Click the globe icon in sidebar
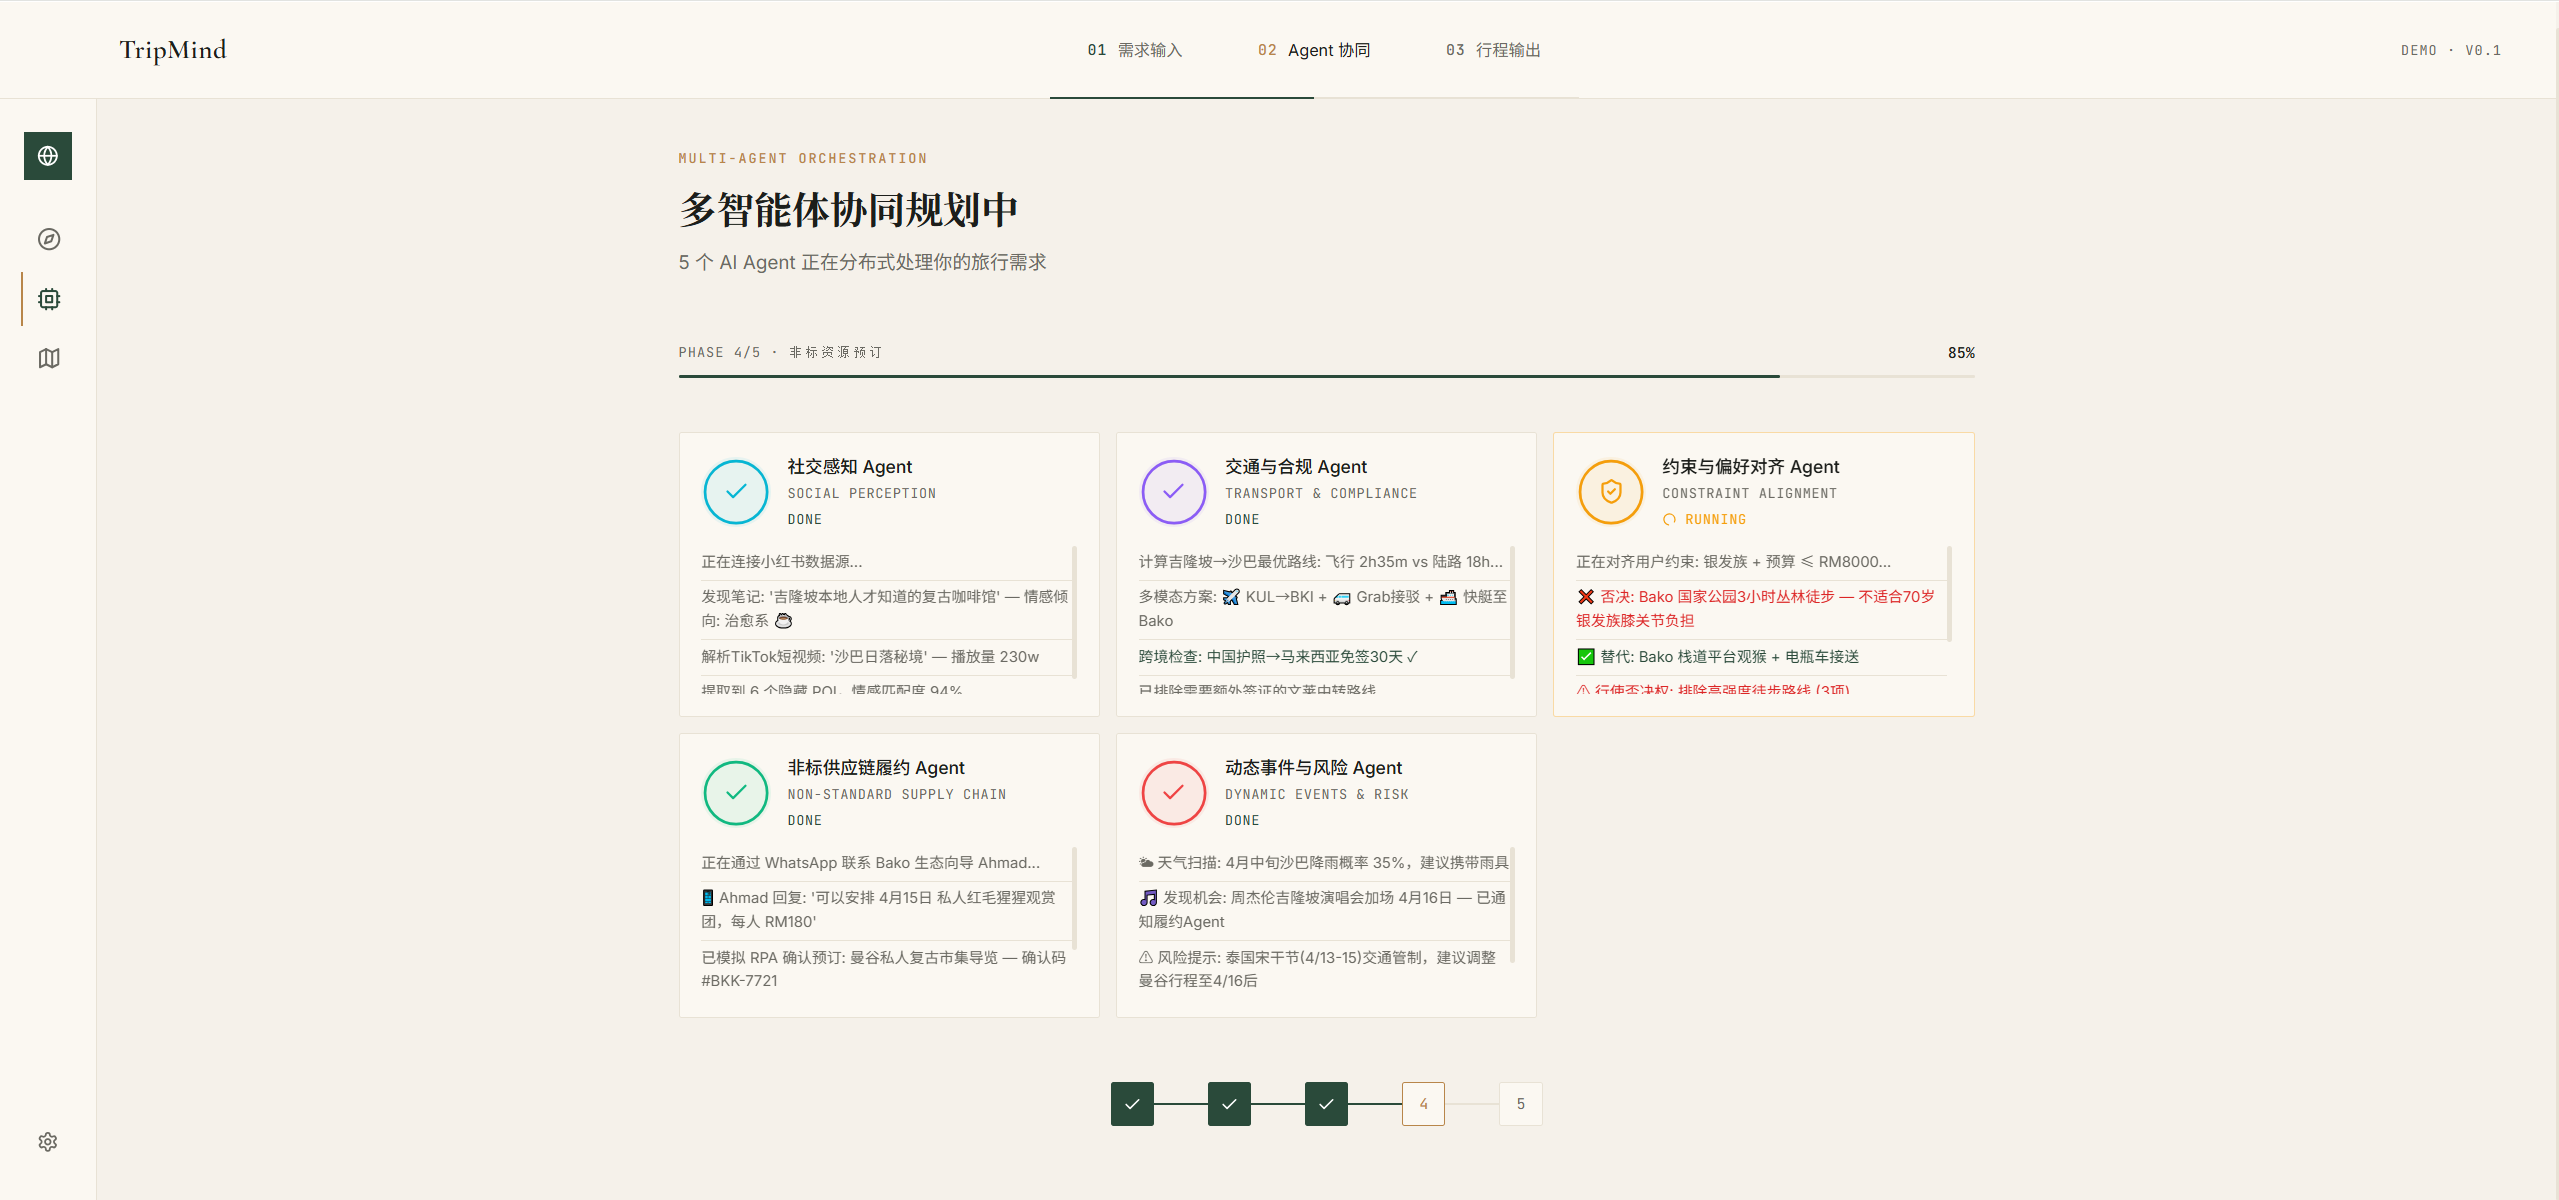The width and height of the screenshot is (2559, 1200). (x=48, y=156)
